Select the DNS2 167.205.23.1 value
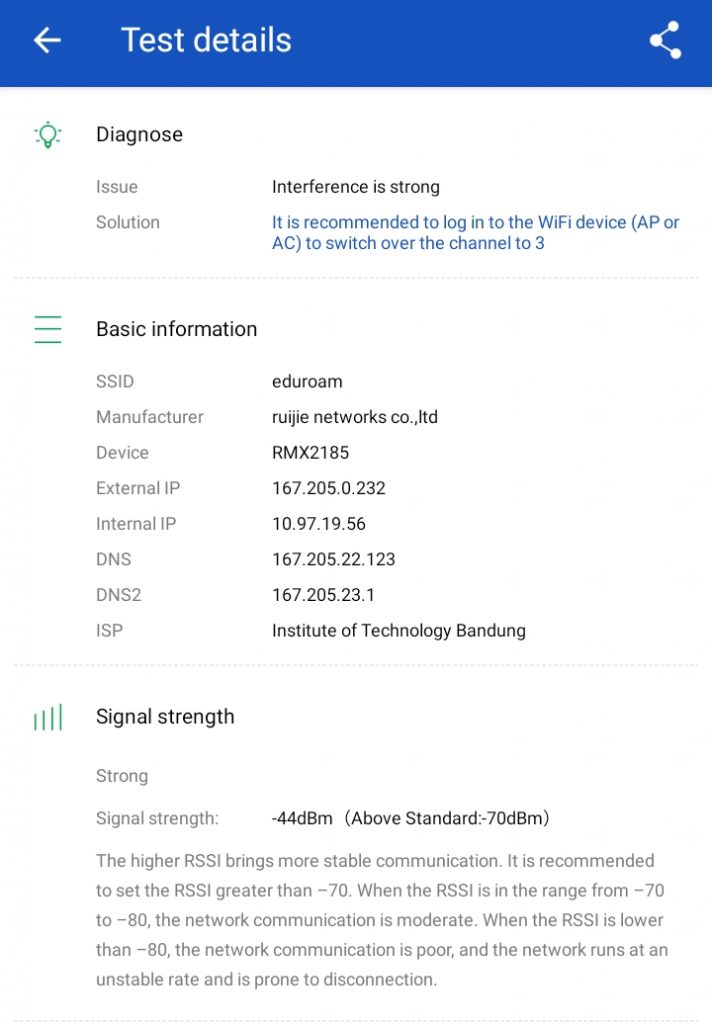Screen dimensions: 712x1024 (323, 595)
